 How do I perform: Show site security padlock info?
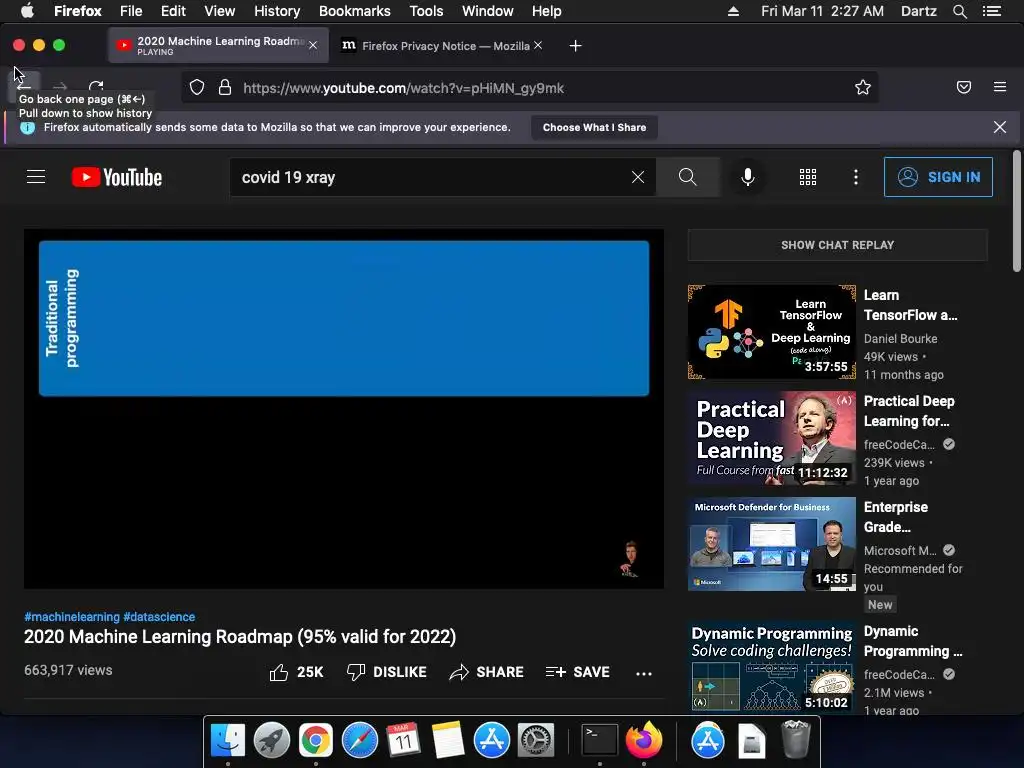225,88
